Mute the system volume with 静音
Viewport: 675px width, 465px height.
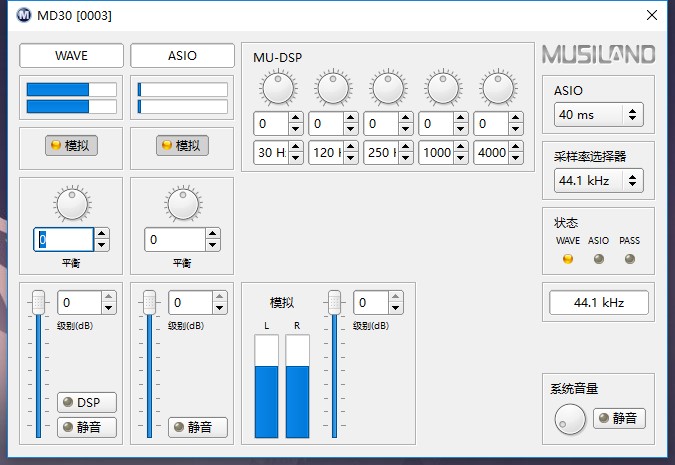click(x=619, y=418)
